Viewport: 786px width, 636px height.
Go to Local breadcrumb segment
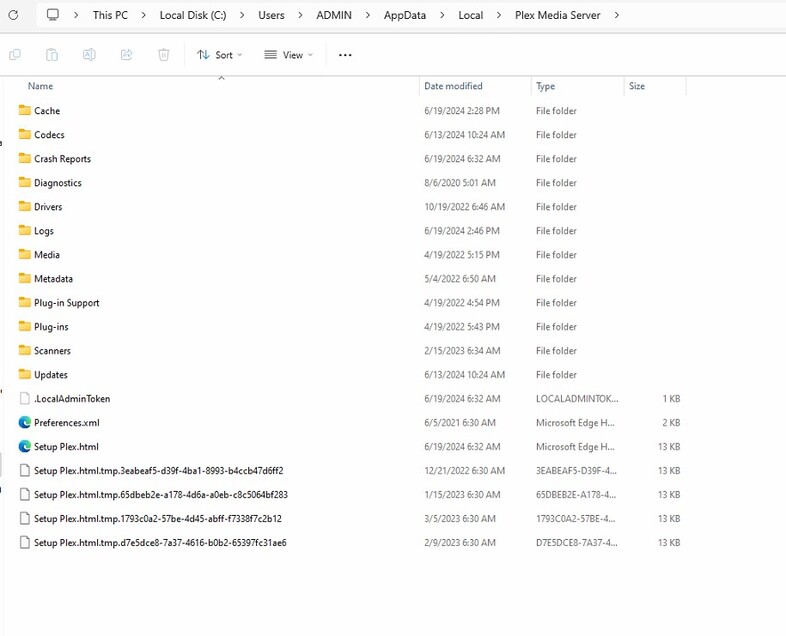(471, 15)
